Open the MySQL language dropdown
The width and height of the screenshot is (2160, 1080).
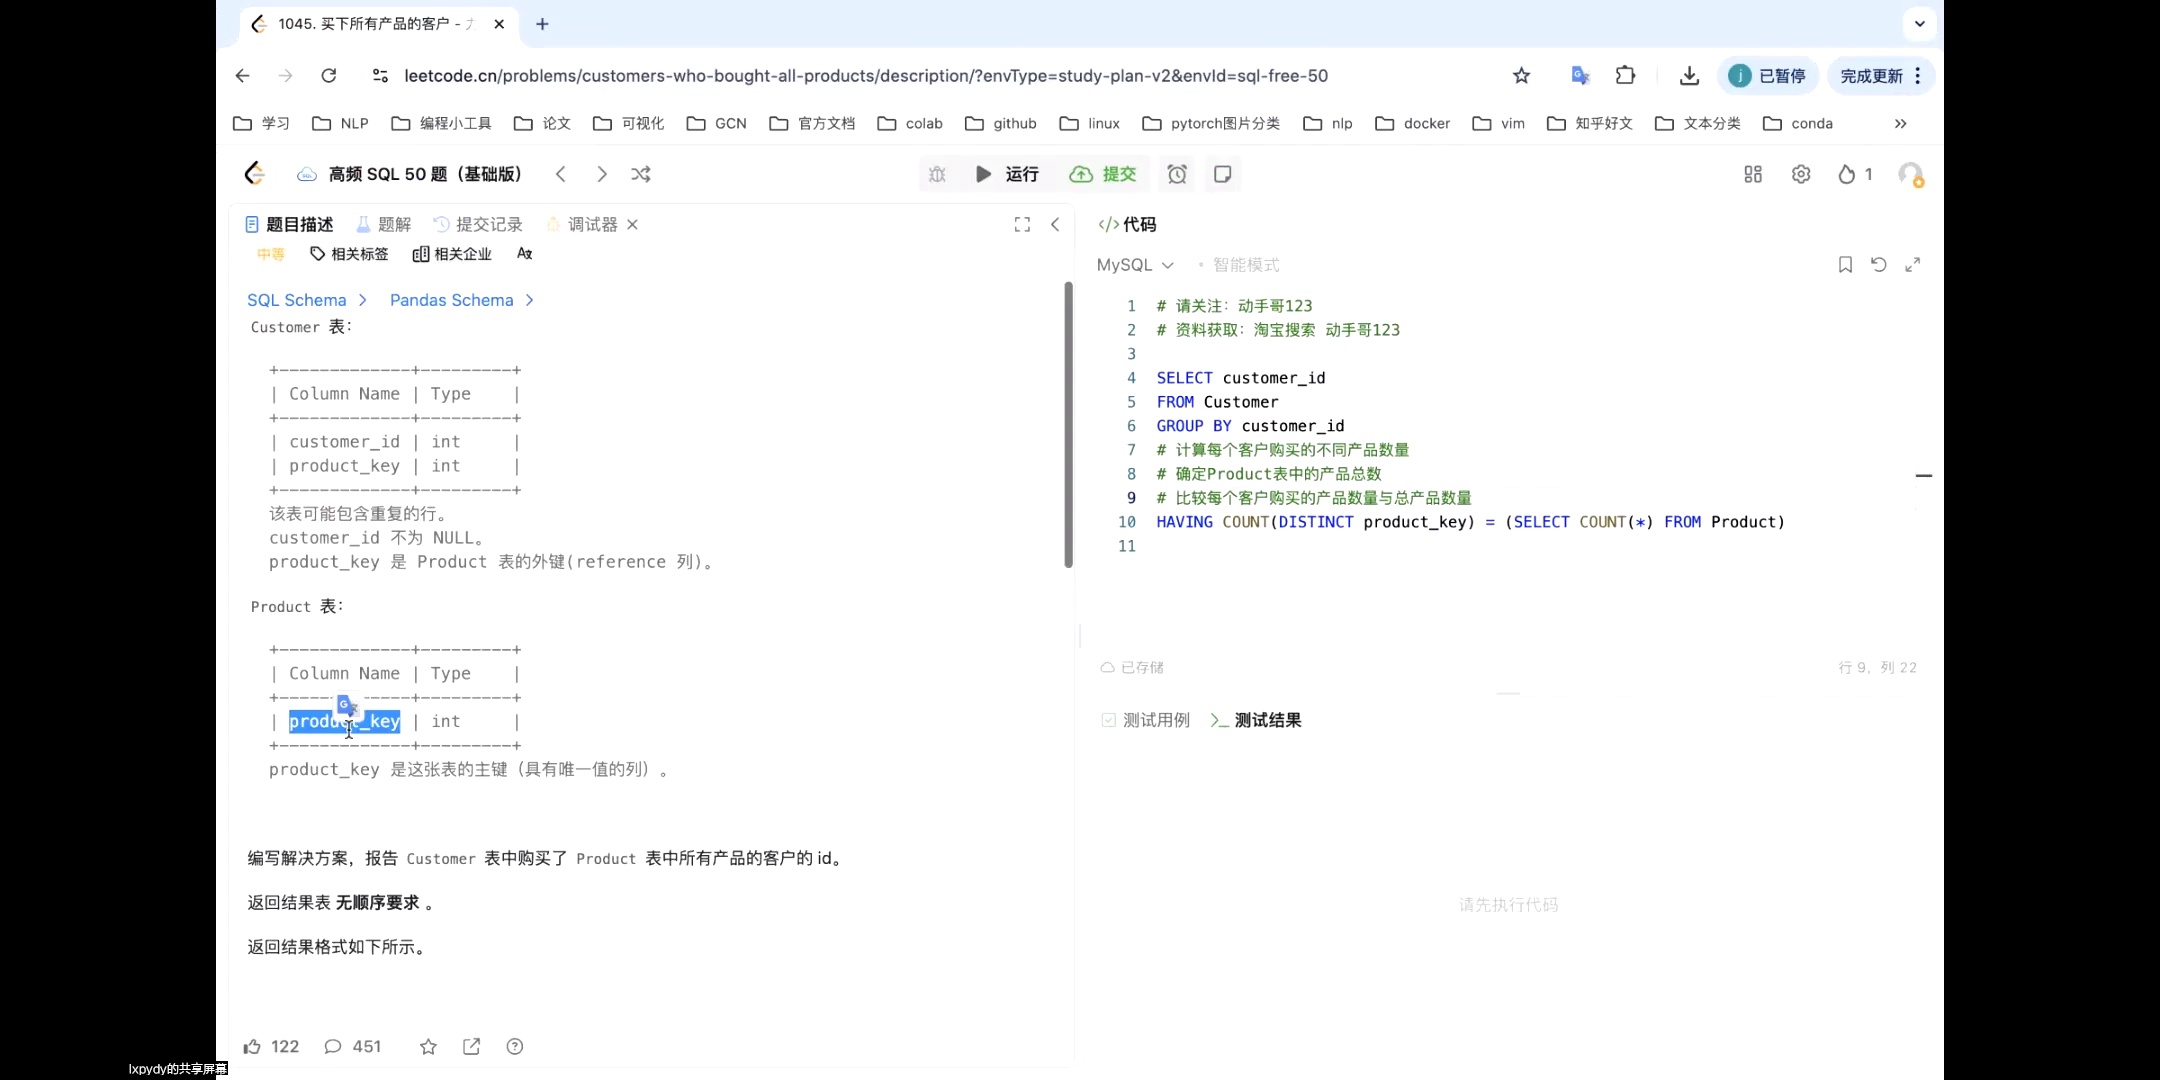point(1134,264)
